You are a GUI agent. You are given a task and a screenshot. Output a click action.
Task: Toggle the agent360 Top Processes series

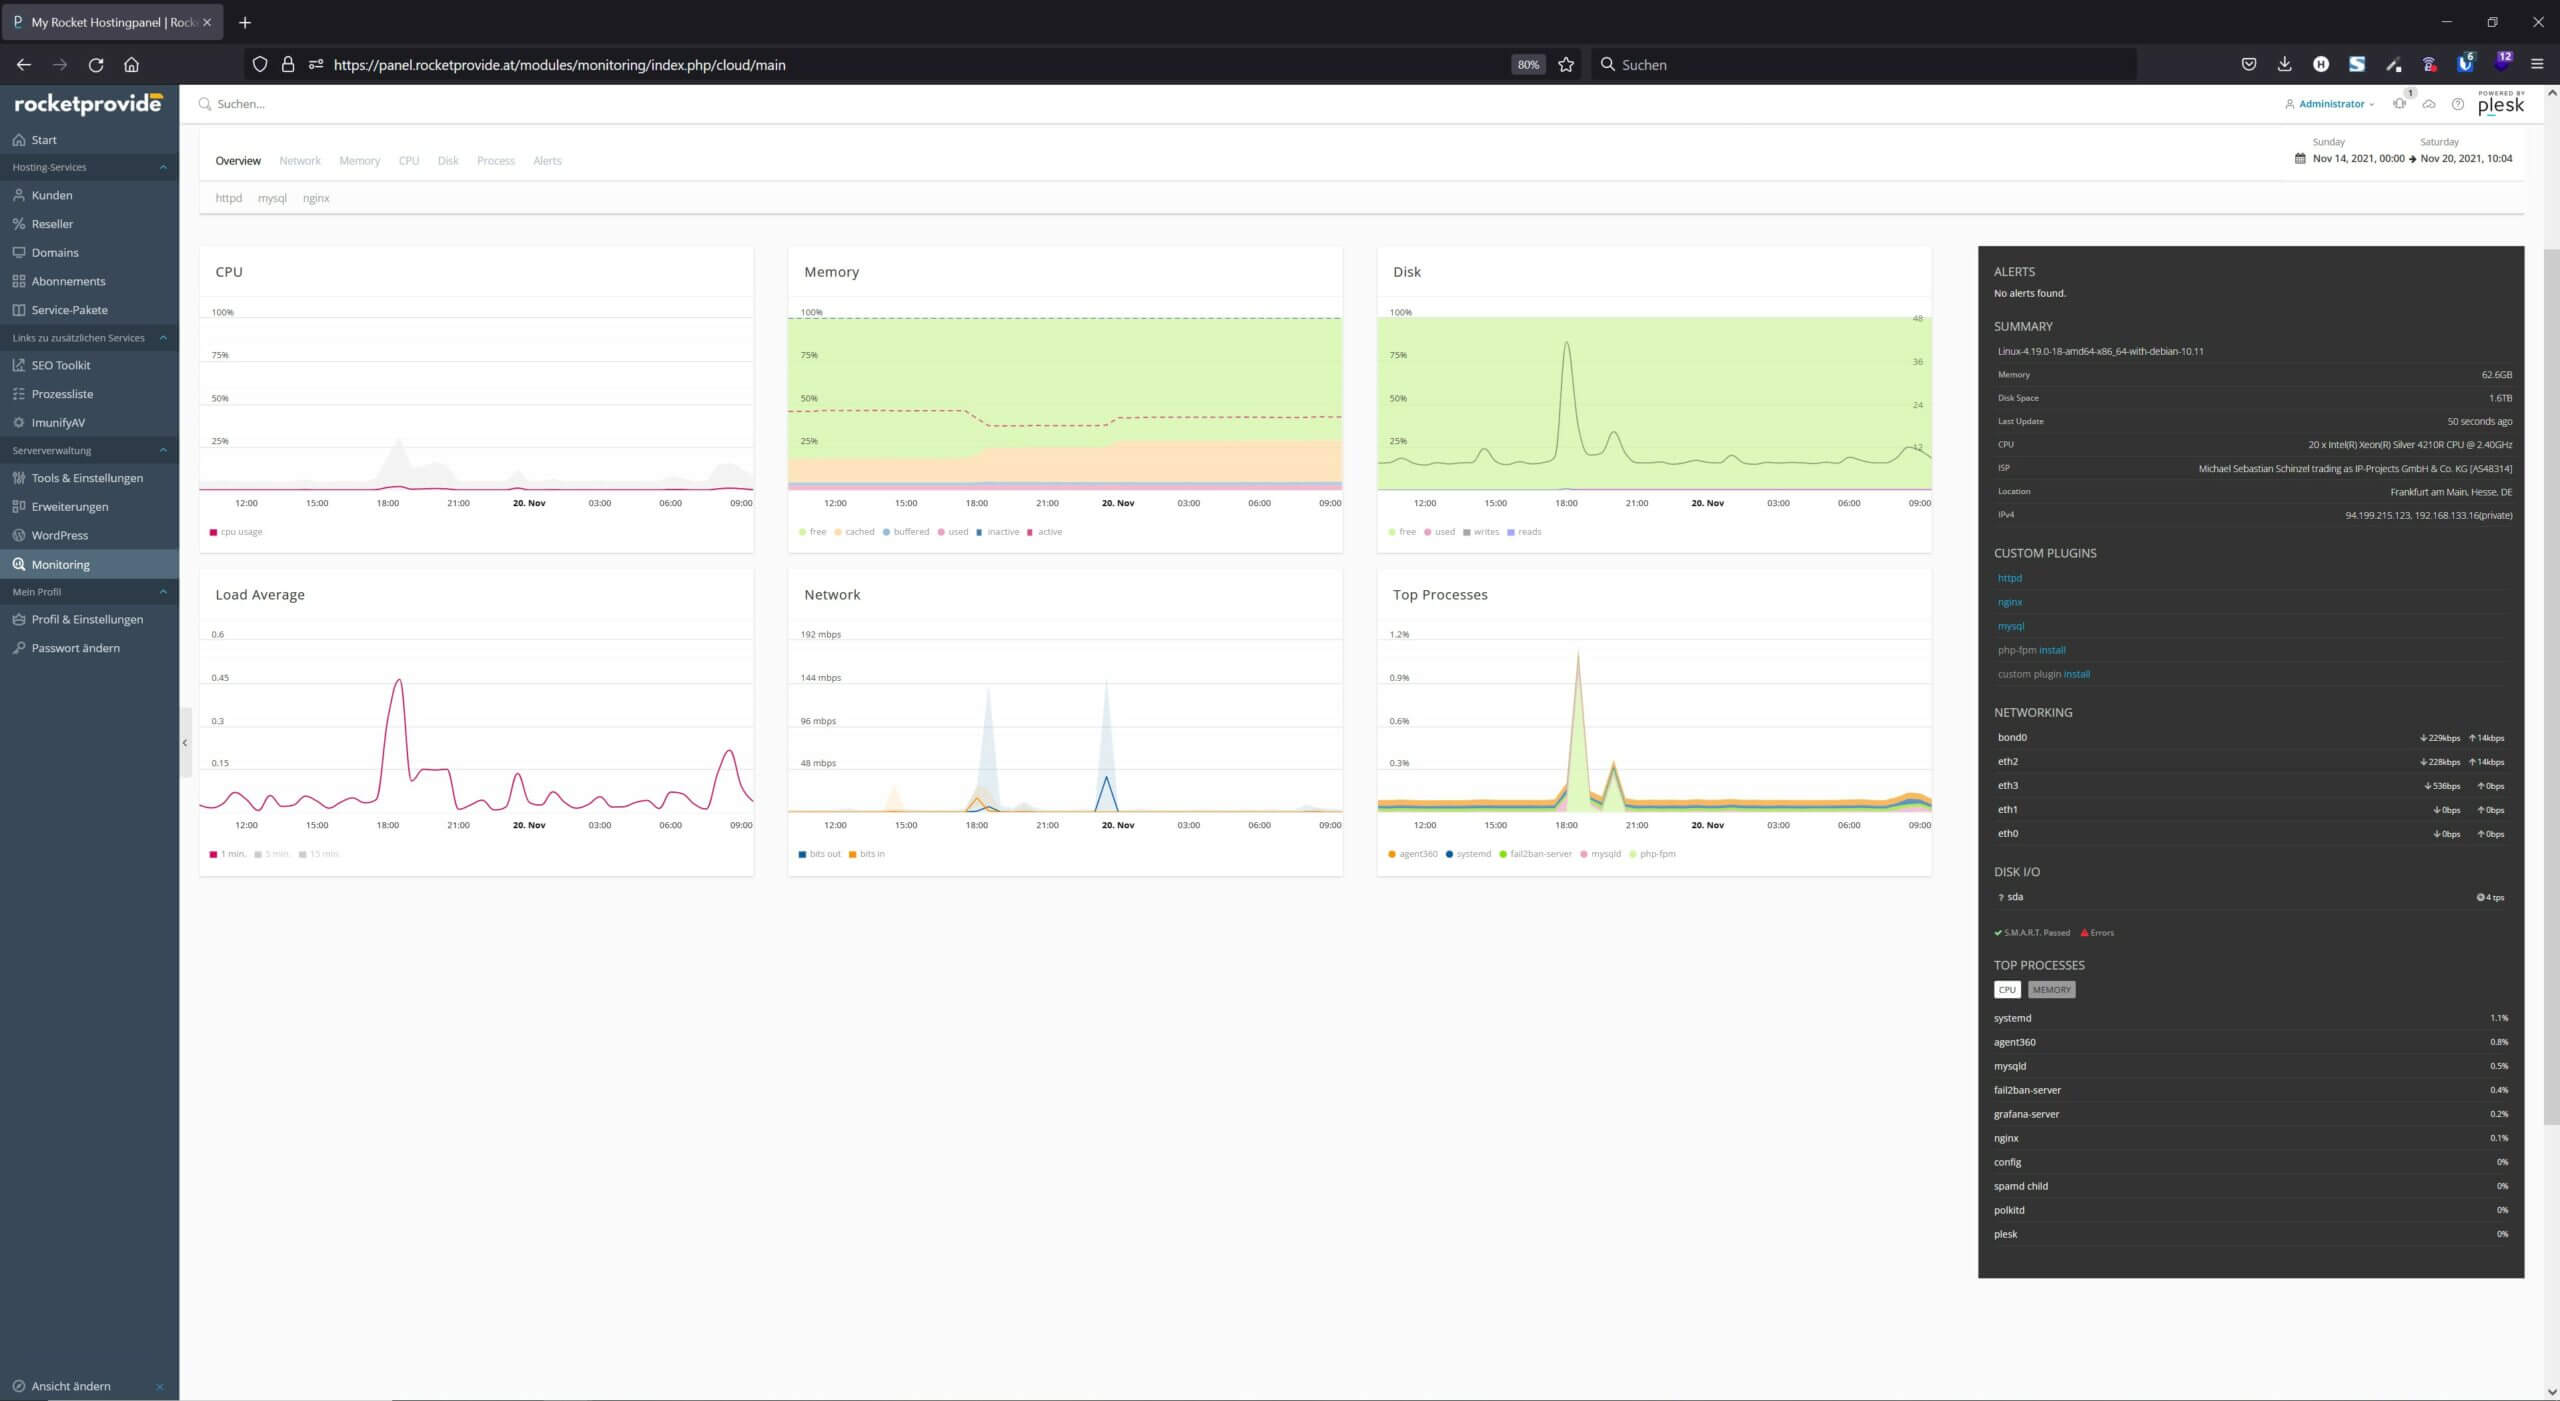tap(1413, 854)
